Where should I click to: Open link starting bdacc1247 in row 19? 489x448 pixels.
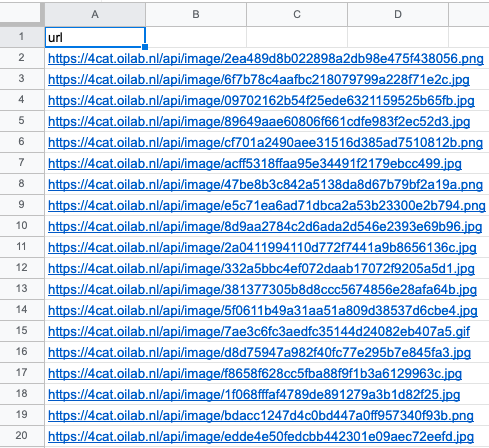coord(261,416)
